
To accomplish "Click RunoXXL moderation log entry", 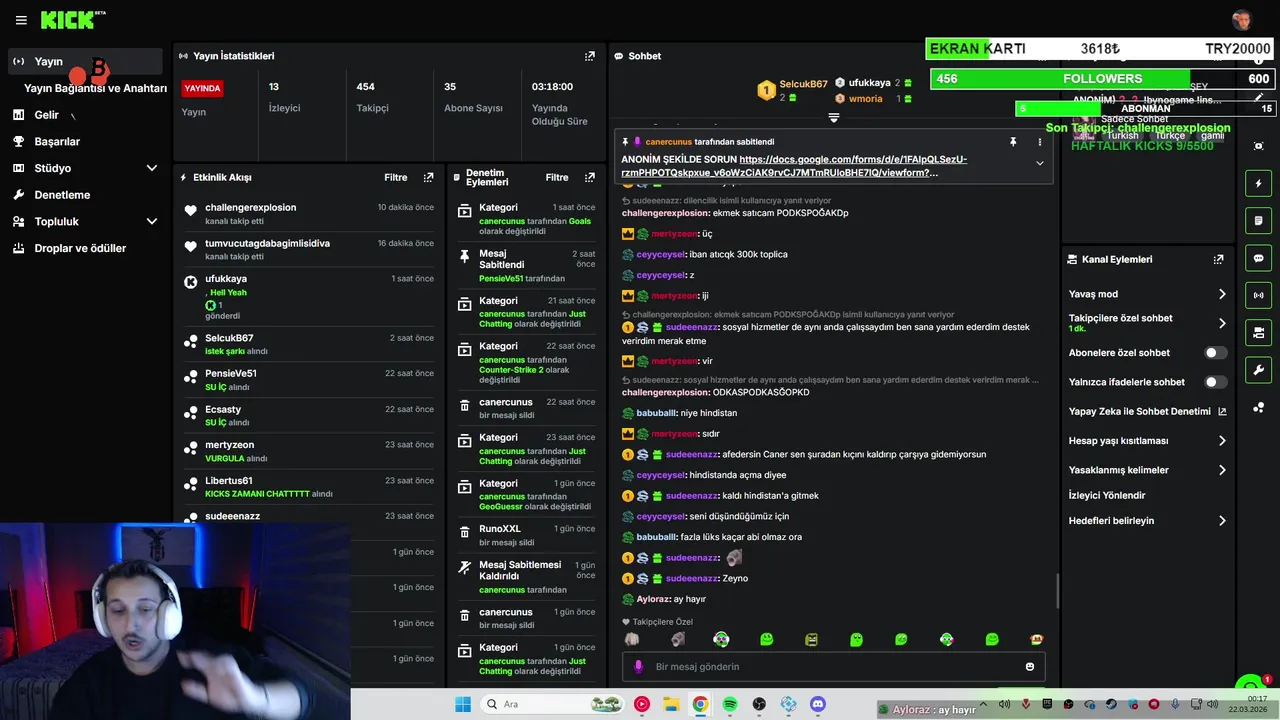I will (528, 535).
